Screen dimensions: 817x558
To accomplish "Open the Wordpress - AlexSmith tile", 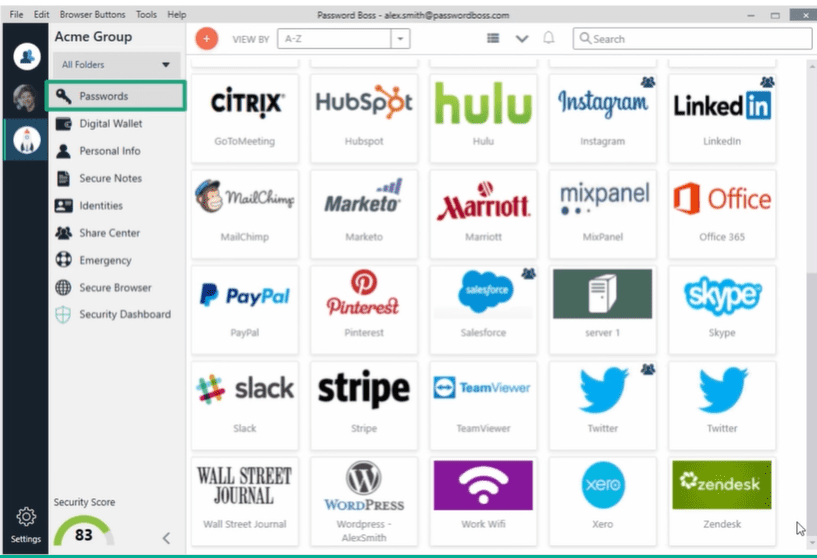I will pos(364,501).
